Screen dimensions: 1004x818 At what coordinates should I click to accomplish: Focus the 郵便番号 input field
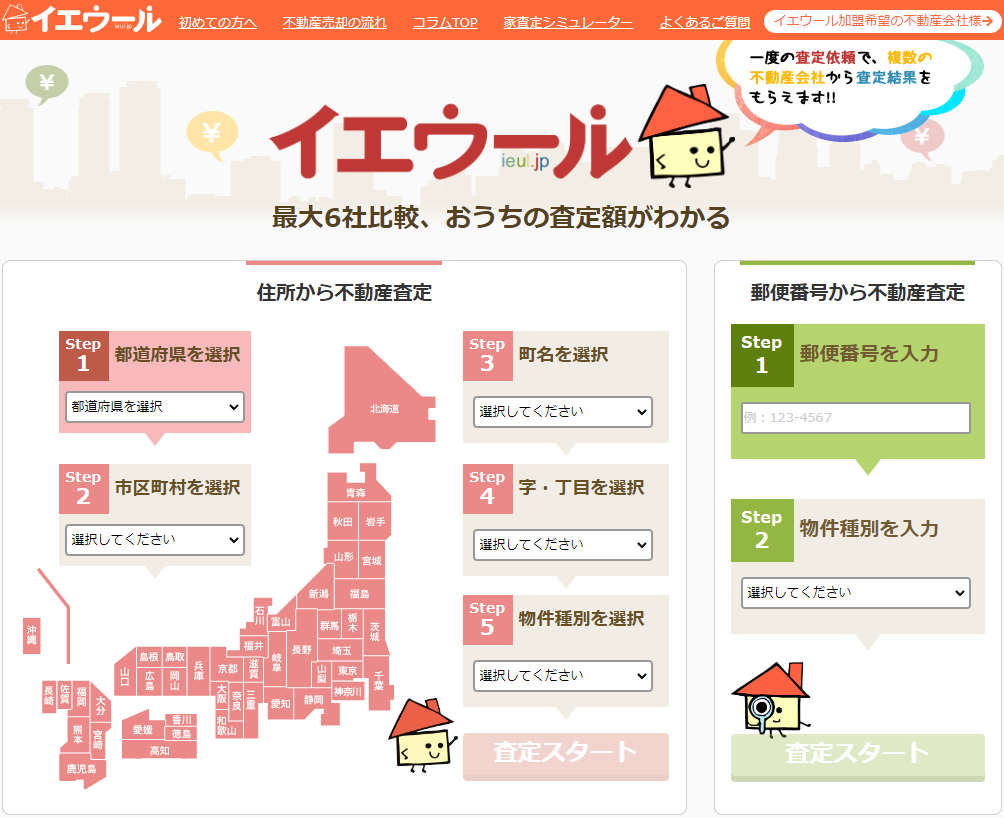pos(855,418)
